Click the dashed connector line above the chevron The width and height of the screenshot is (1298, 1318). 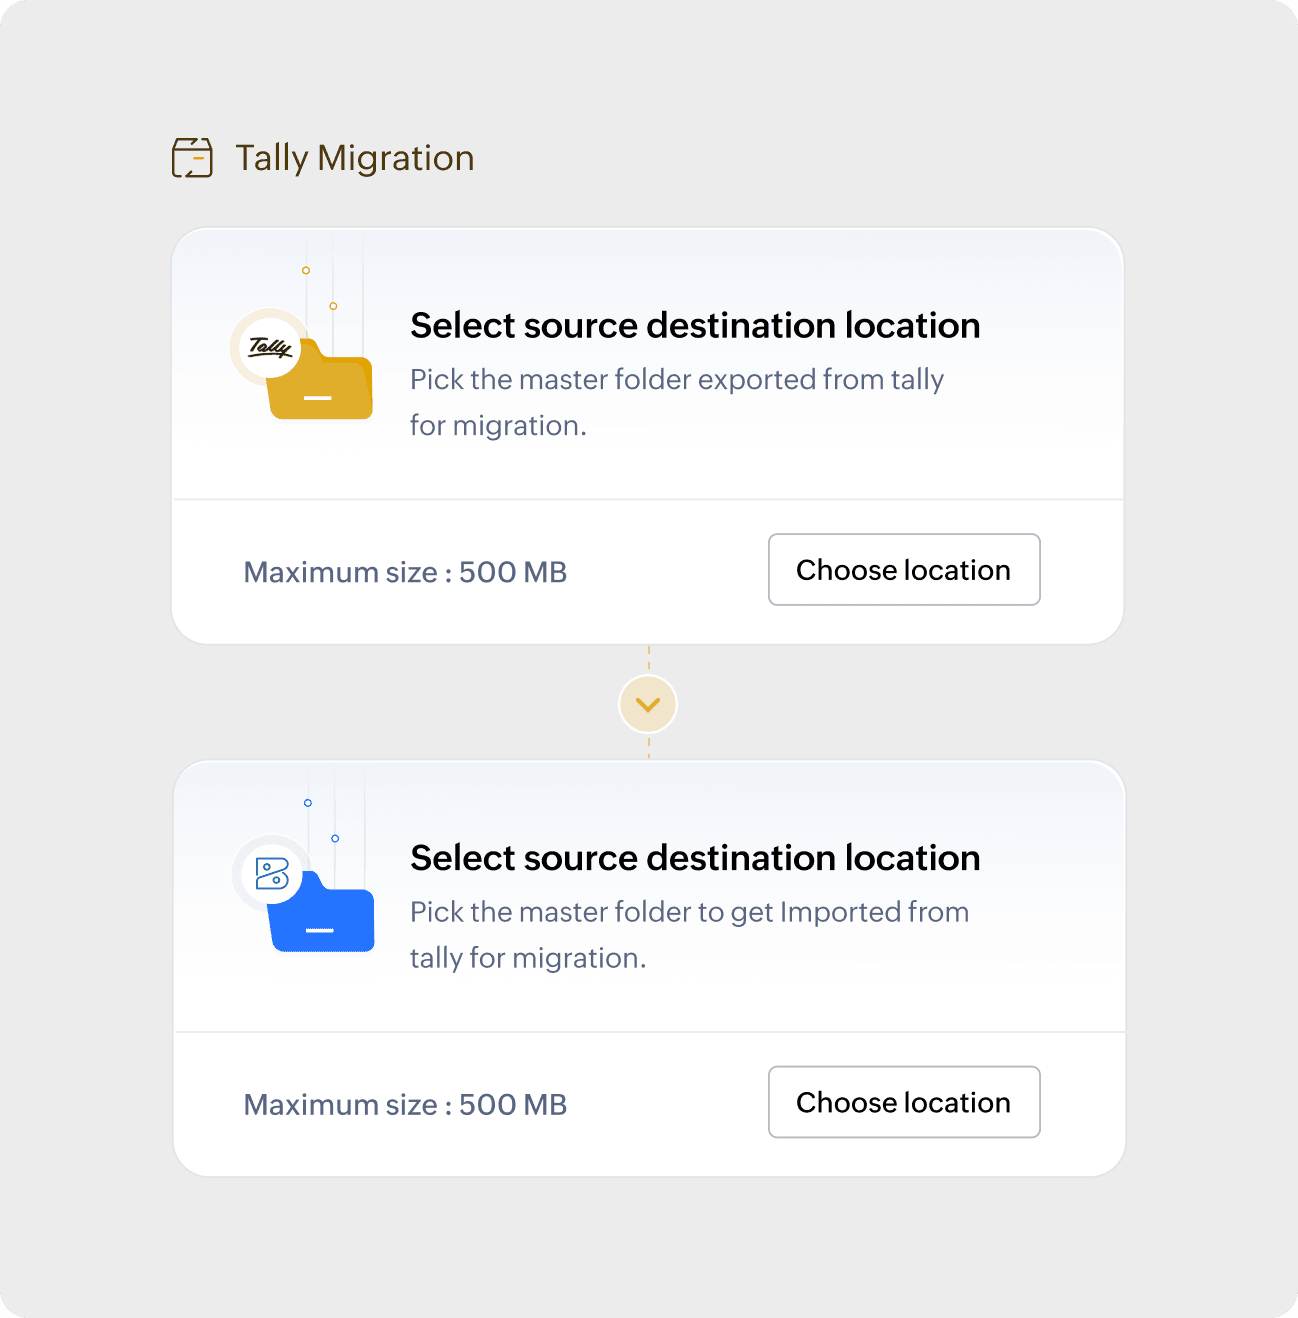click(649, 658)
